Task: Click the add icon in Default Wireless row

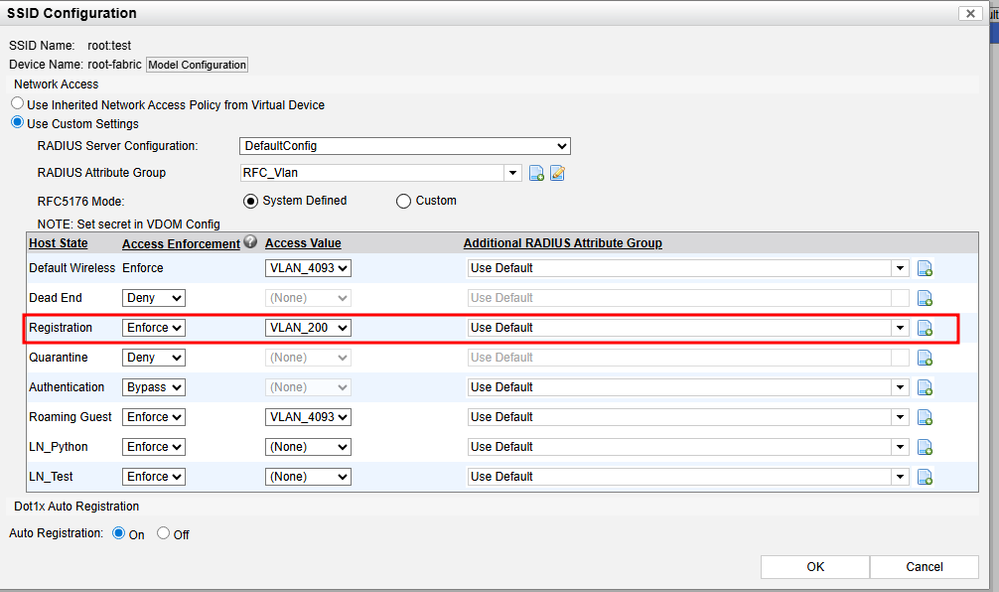Action: pyautogui.click(x=925, y=268)
